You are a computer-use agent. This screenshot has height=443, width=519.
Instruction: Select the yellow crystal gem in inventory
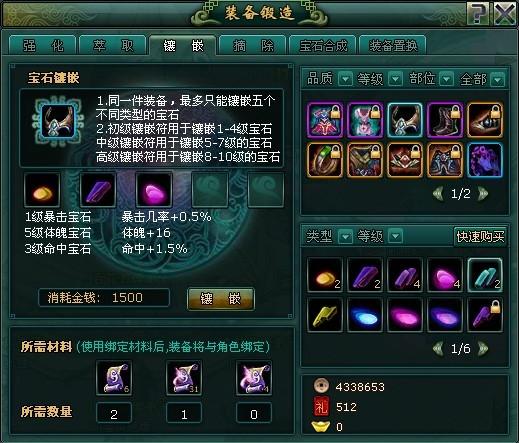325,315
